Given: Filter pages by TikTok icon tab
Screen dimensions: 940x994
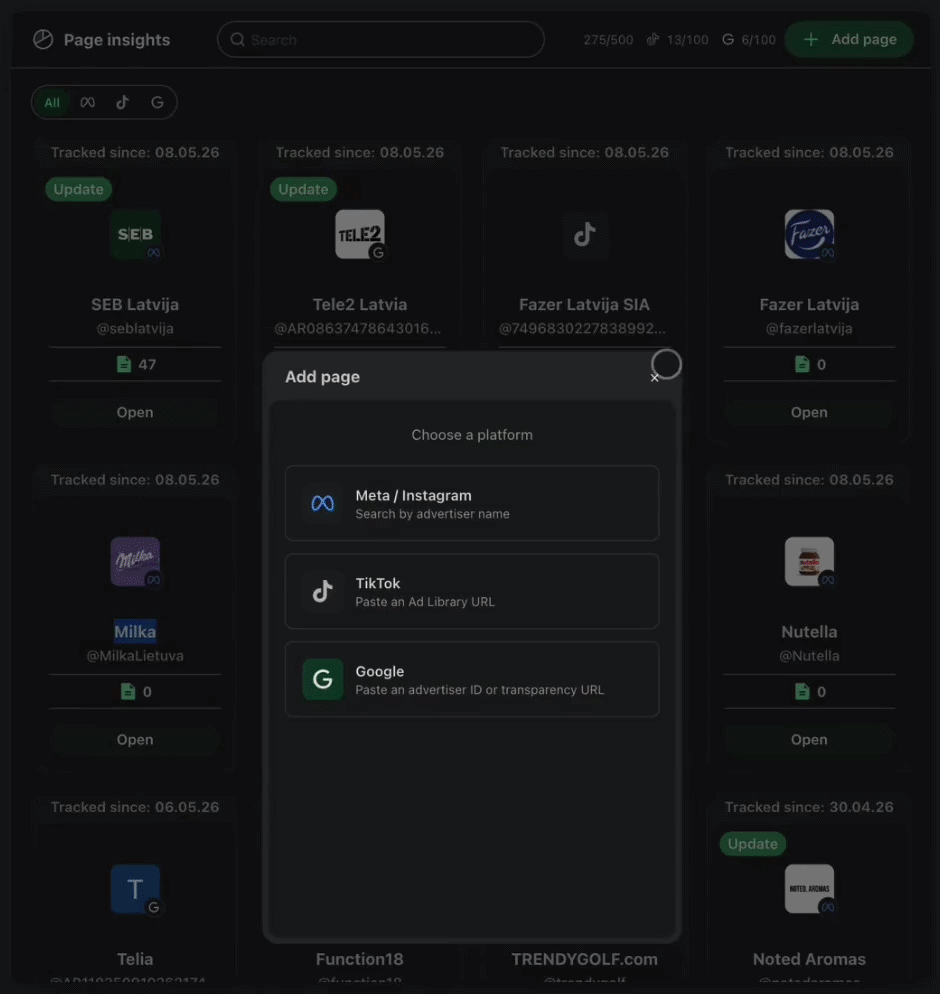Looking at the screenshot, I should pos(122,103).
